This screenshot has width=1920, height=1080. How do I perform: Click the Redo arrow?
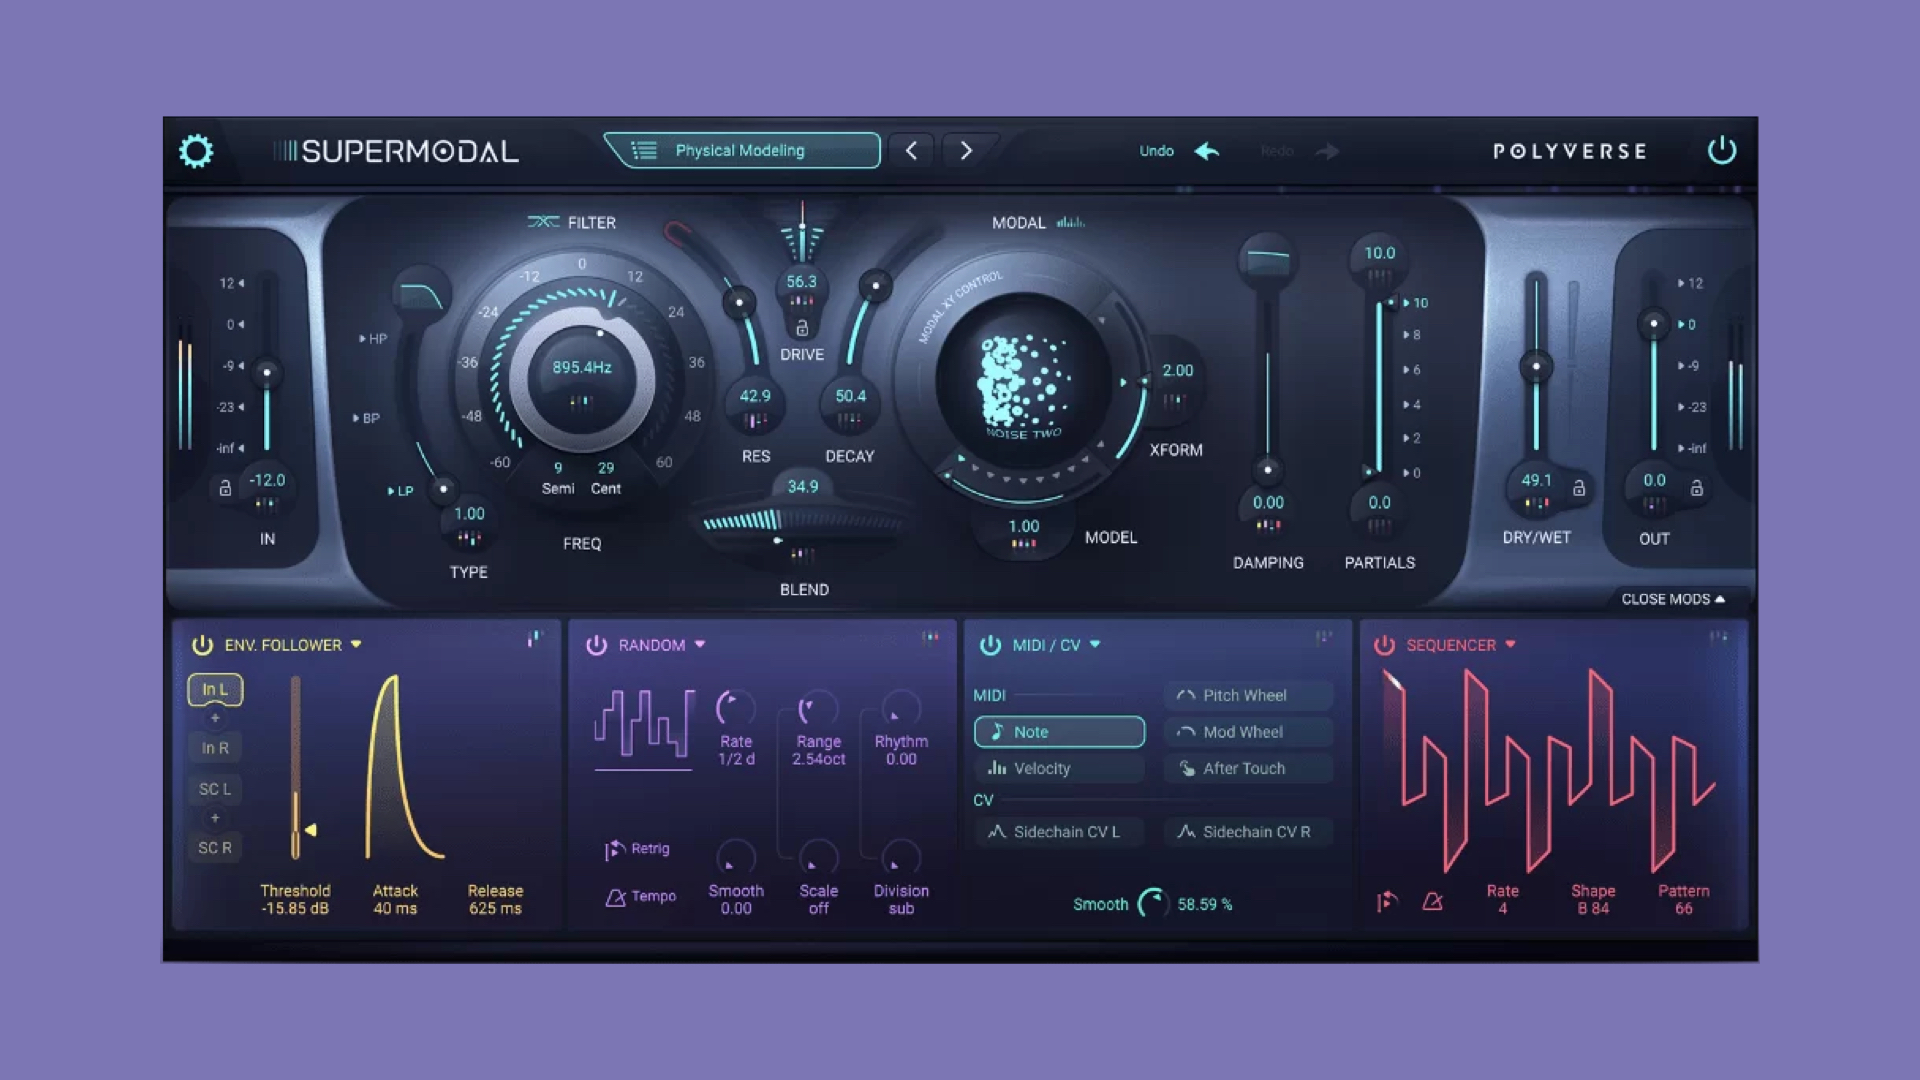(1327, 151)
